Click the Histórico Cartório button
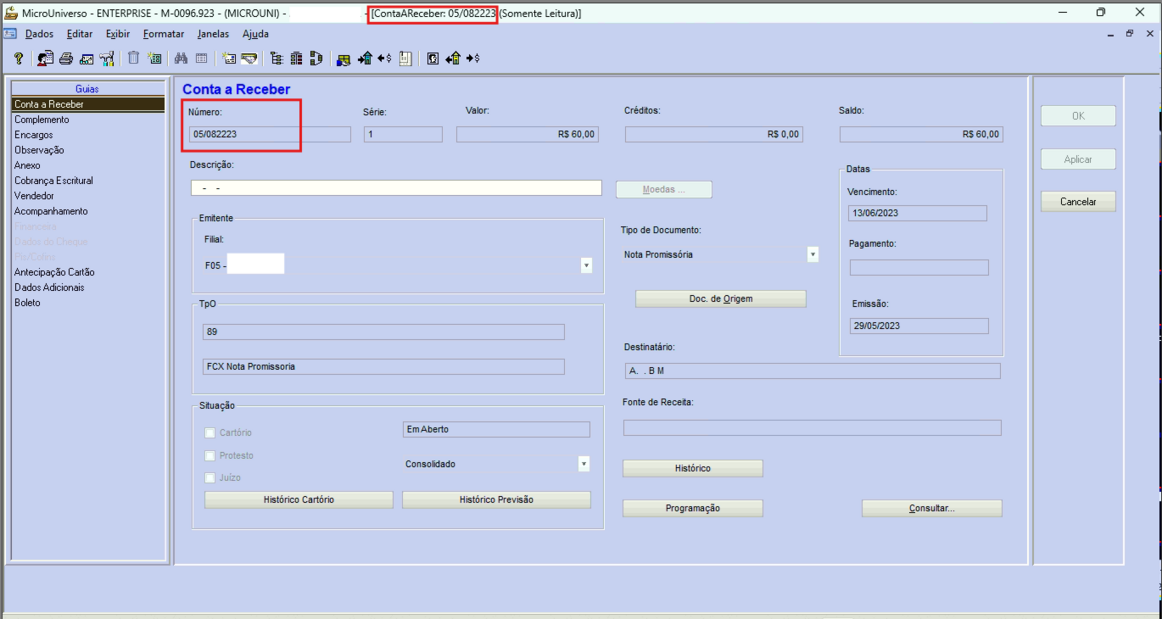 pyautogui.click(x=299, y=500)
